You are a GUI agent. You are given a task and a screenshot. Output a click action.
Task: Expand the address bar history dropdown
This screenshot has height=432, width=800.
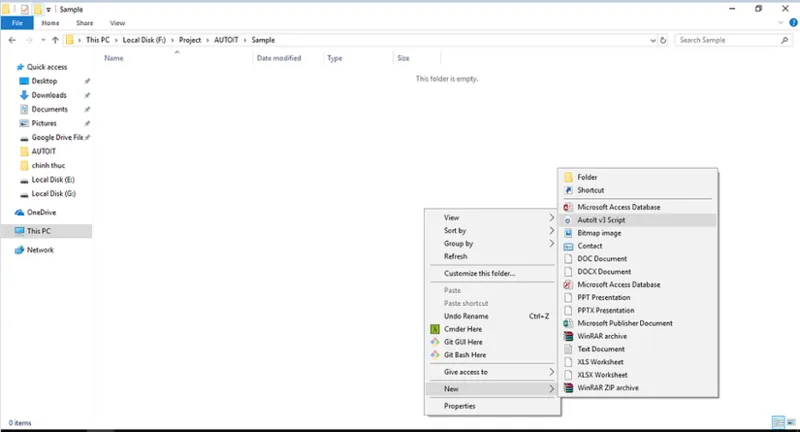(653, 40)
